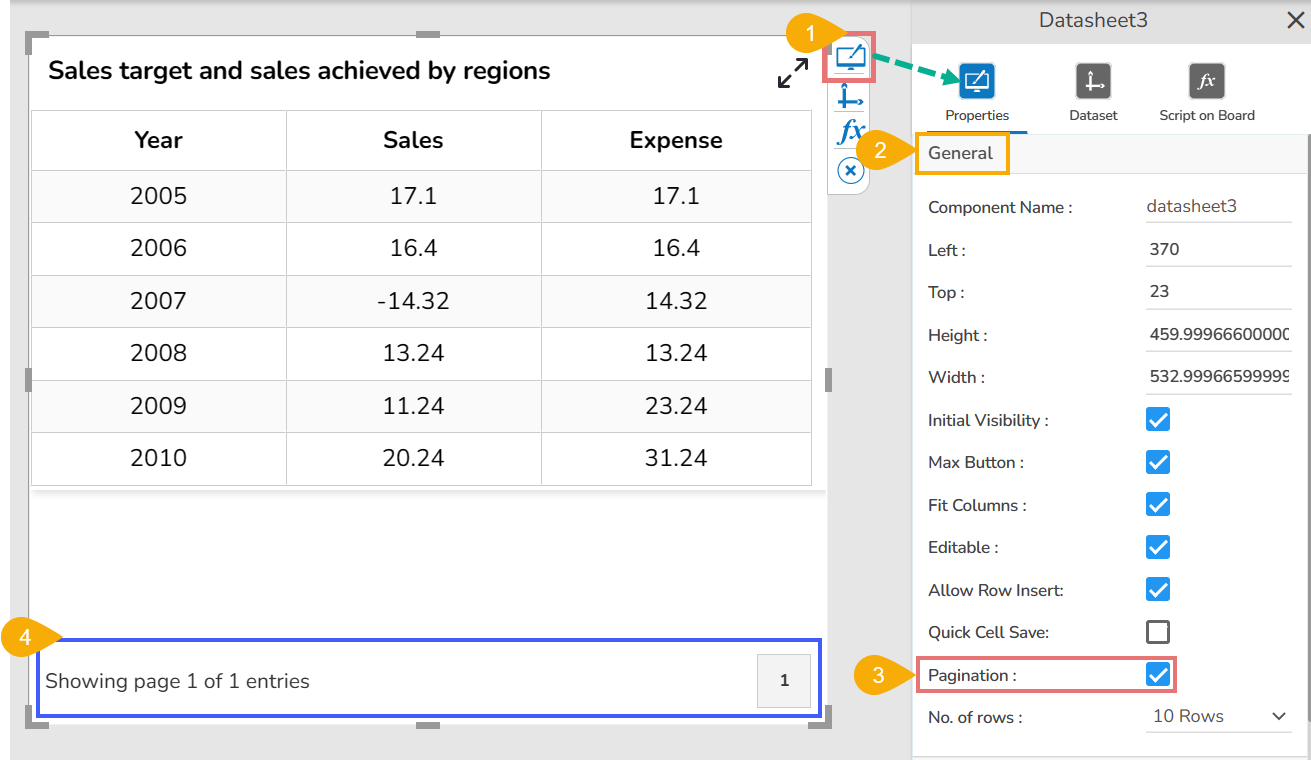Open the No. of rows dropdown
Image resolution: width=1311 pixels, height=760 pixels.
coord(1218,716)
